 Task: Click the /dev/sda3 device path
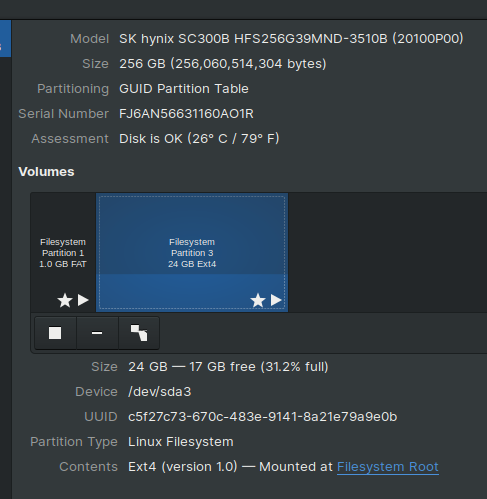pyautogui.click(x=160, y=392)
